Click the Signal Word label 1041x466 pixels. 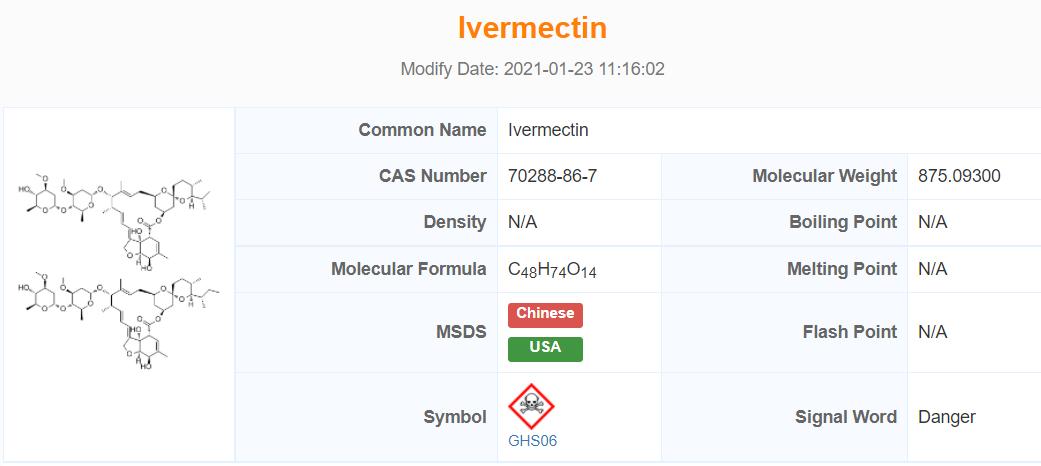click(845, 417)
